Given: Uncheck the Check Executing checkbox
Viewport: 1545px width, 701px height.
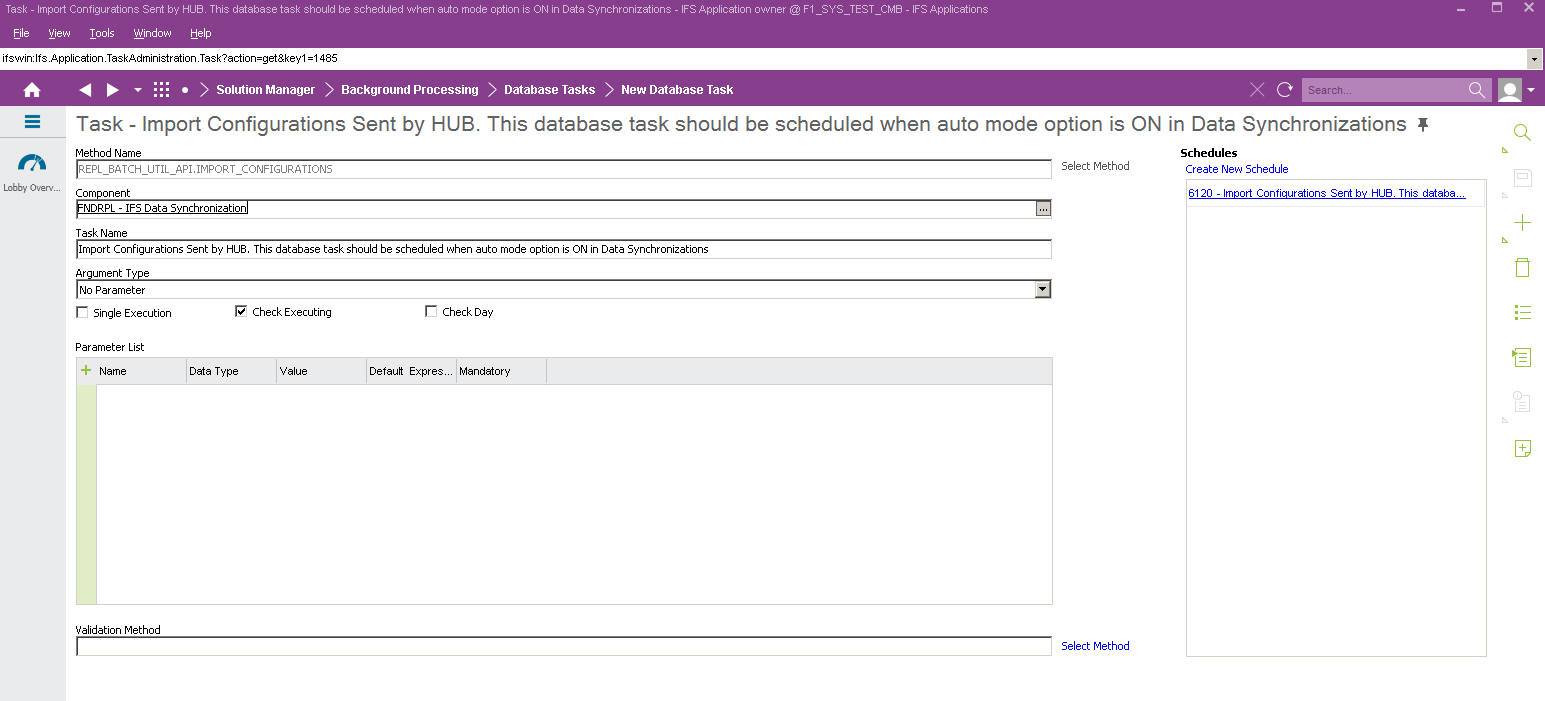Looking at the screenshot, I should click(241, 312).
